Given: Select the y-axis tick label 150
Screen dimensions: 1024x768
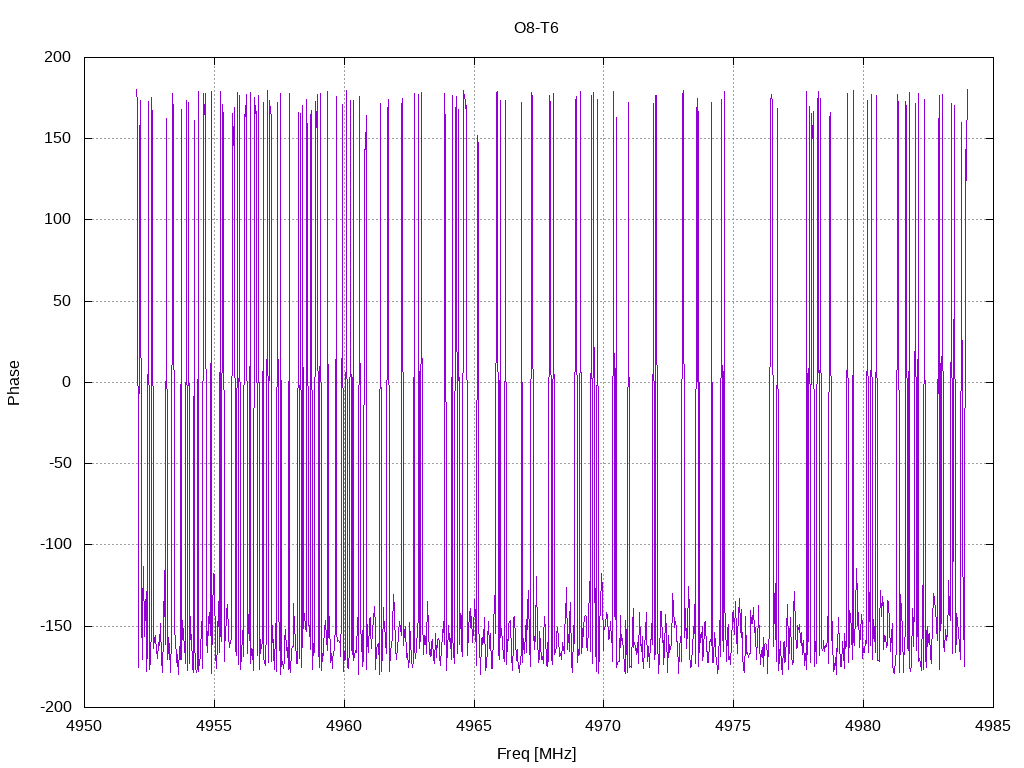Looking at the screenshot, I should [x=57, y=138].
